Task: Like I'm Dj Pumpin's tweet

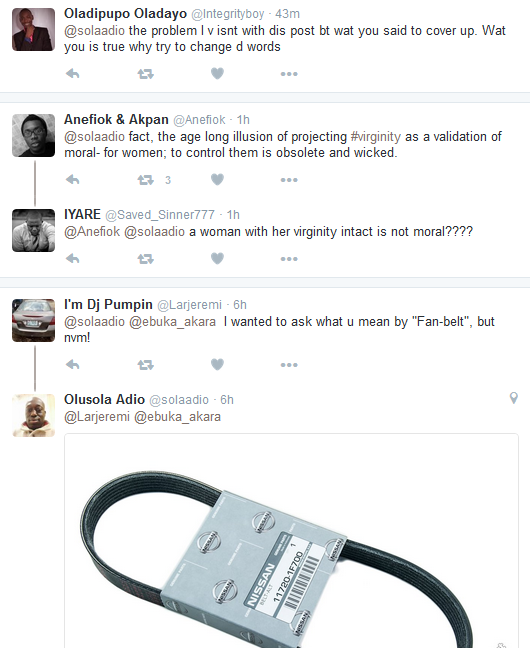Action: click(217, 364)
